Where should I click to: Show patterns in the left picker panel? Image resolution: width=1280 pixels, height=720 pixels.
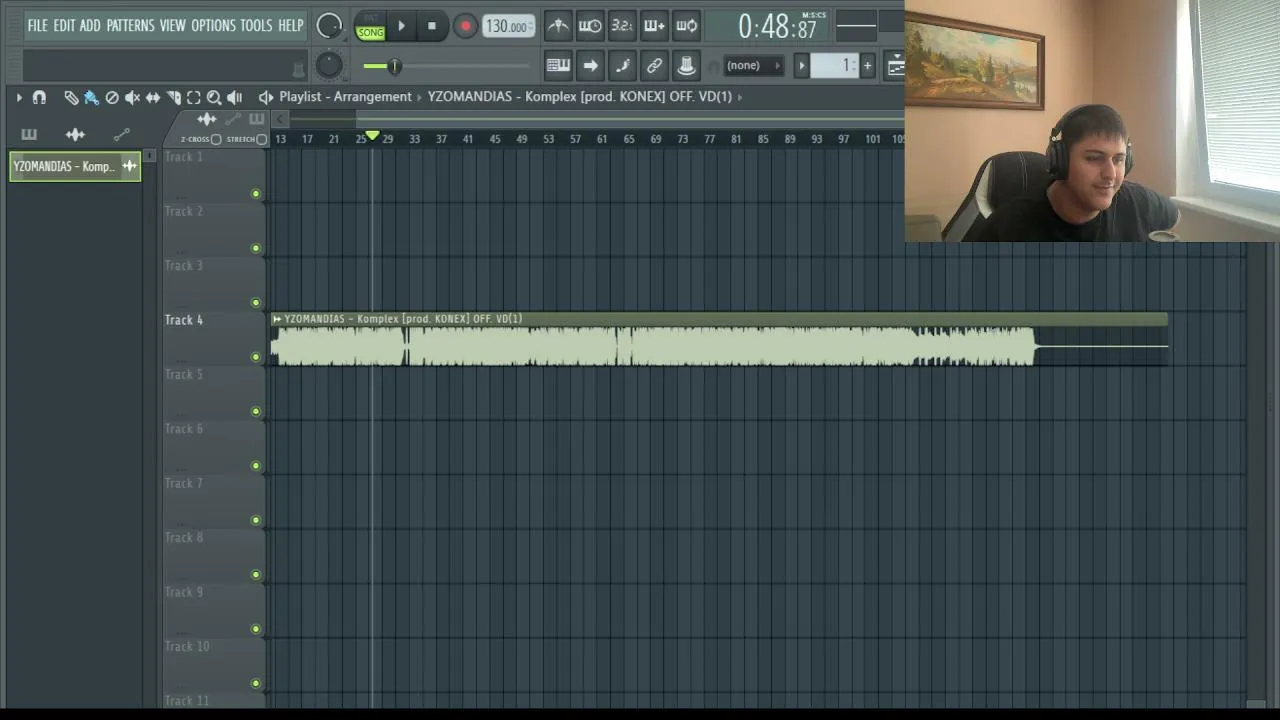tap(29, 135)
